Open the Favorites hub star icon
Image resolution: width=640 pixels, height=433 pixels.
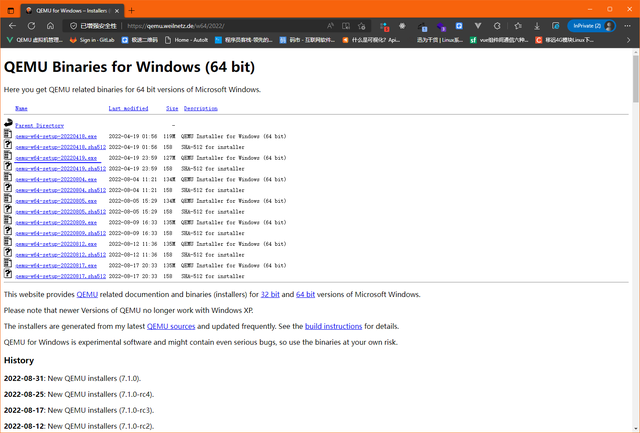518,26
